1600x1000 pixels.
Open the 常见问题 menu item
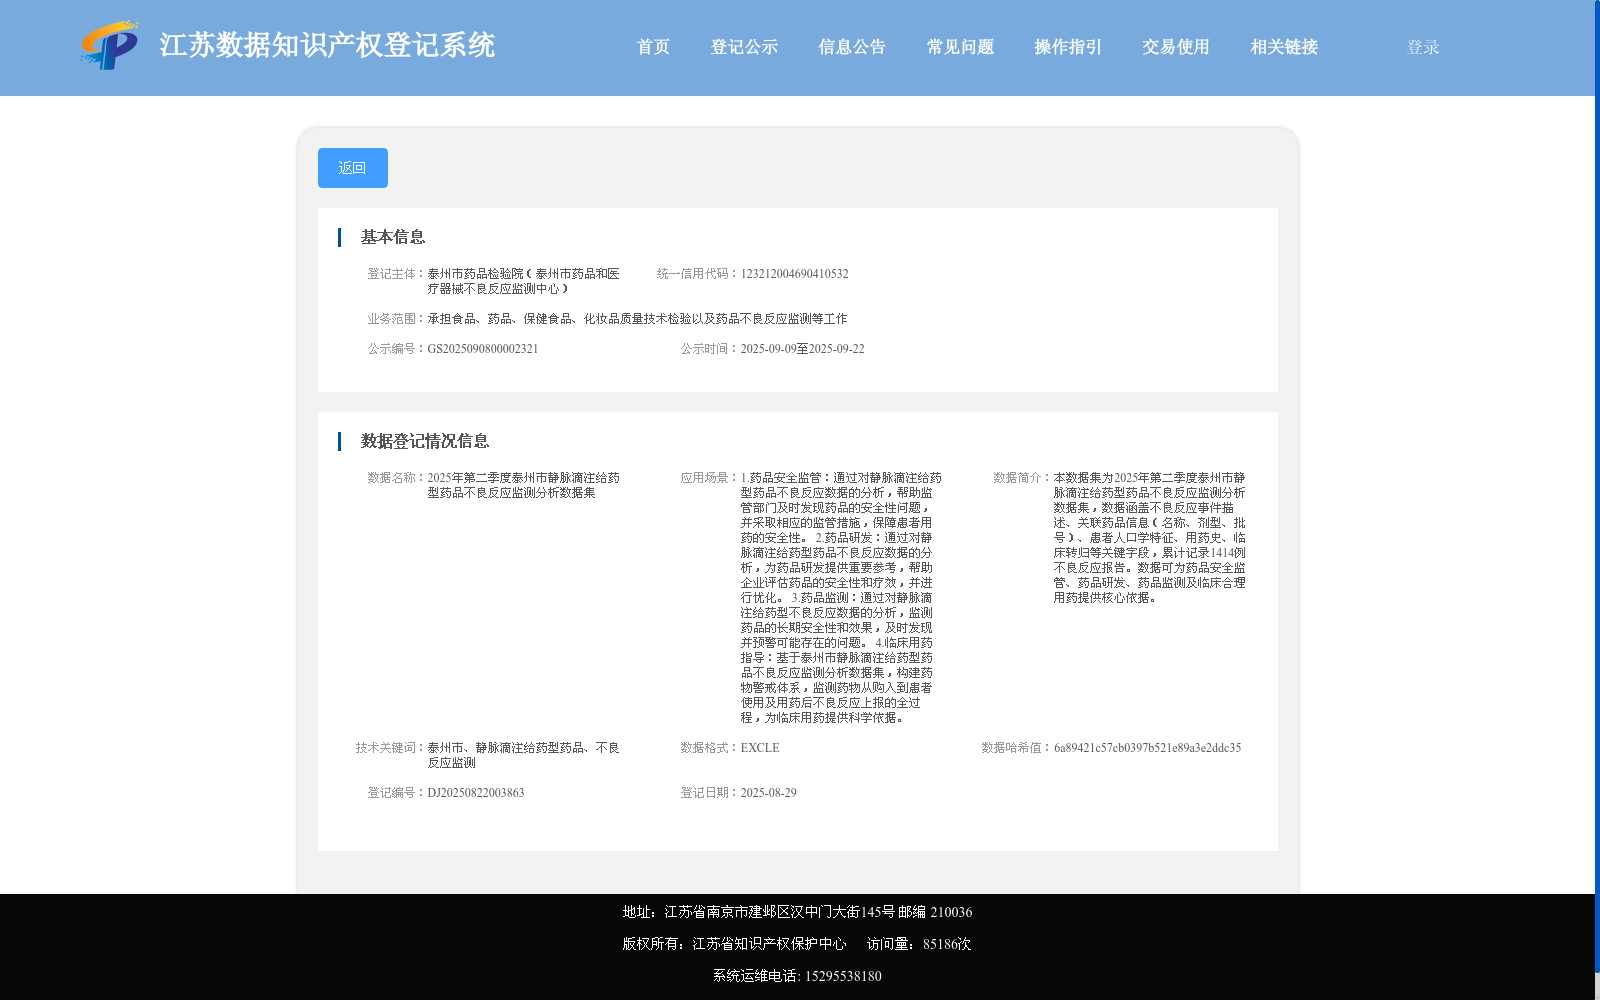pyautogui.click(x=960, y=47)
